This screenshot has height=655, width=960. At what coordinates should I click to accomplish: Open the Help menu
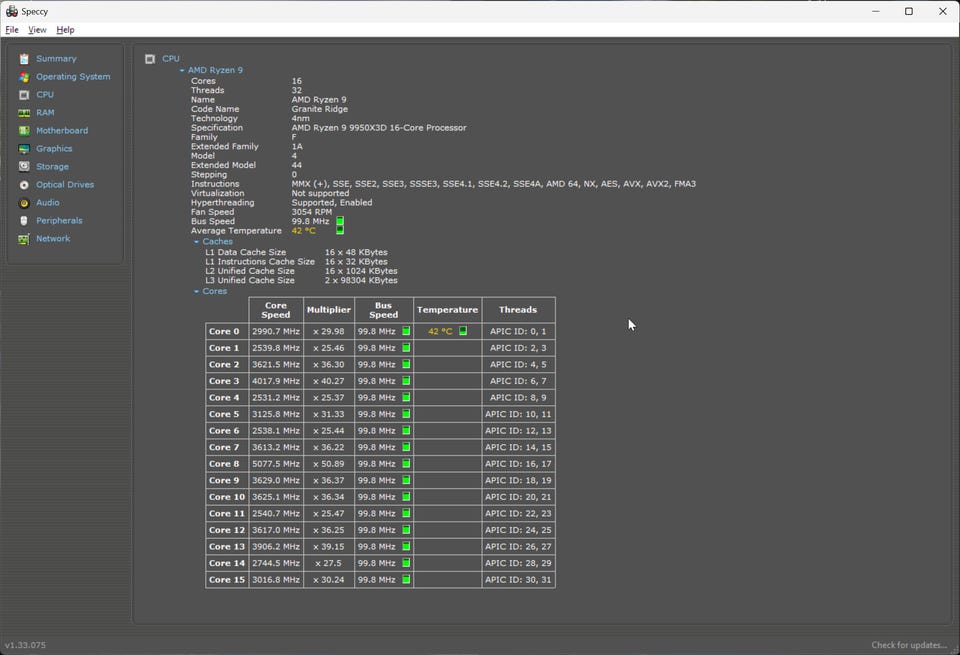coord(65,30)
